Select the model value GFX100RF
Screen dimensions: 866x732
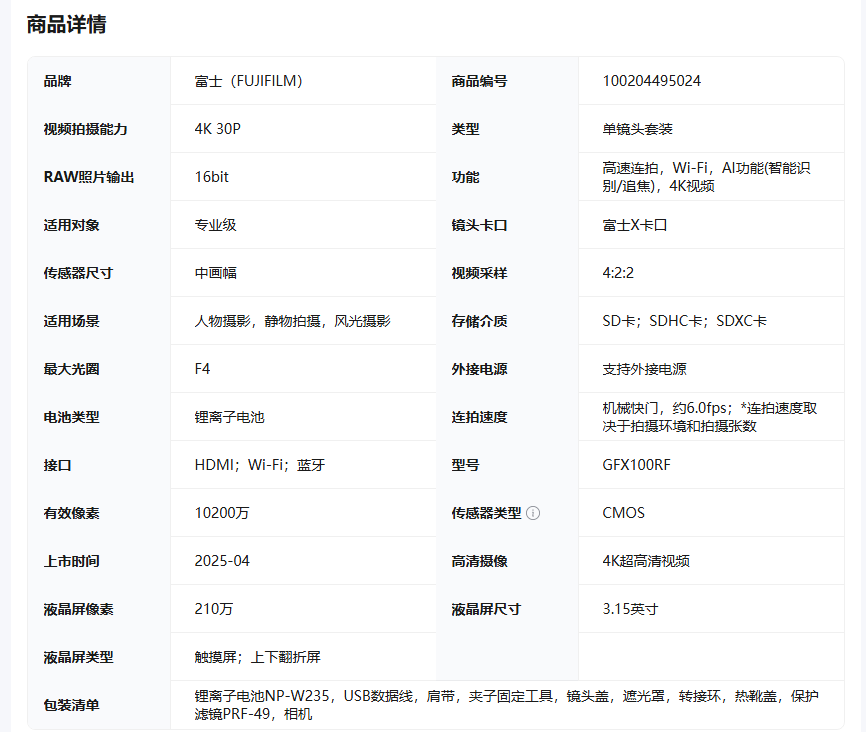tap(636, 466)
